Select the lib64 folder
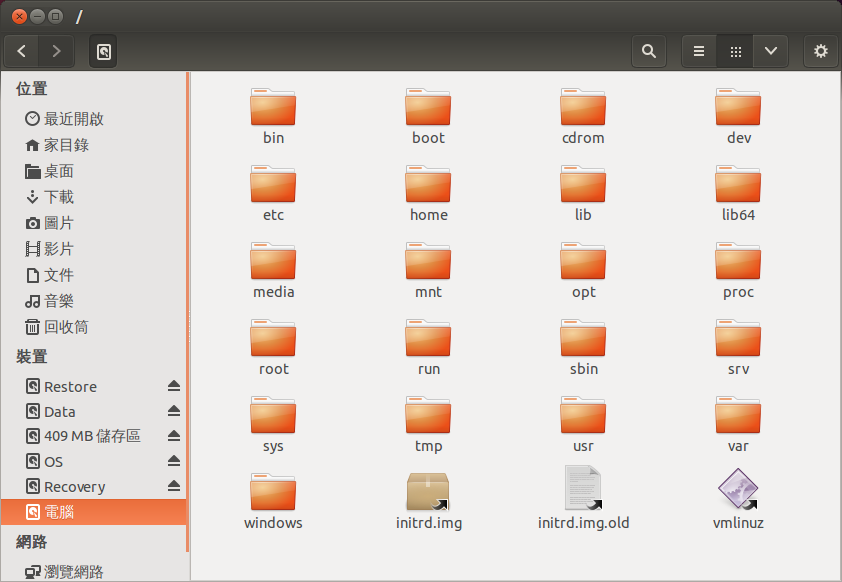The width and height of the screenshot is (842, 582). 738,194
